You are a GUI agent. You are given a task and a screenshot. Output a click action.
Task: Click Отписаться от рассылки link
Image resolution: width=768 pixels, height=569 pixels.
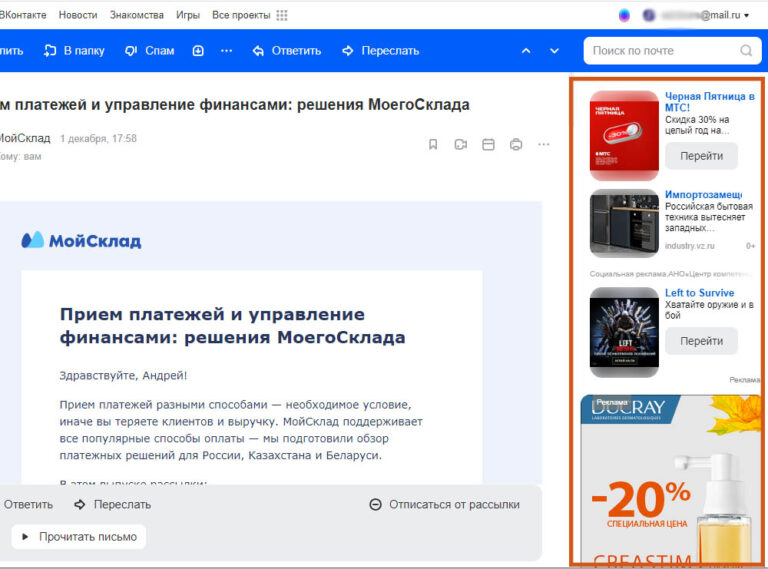point(445,504)
